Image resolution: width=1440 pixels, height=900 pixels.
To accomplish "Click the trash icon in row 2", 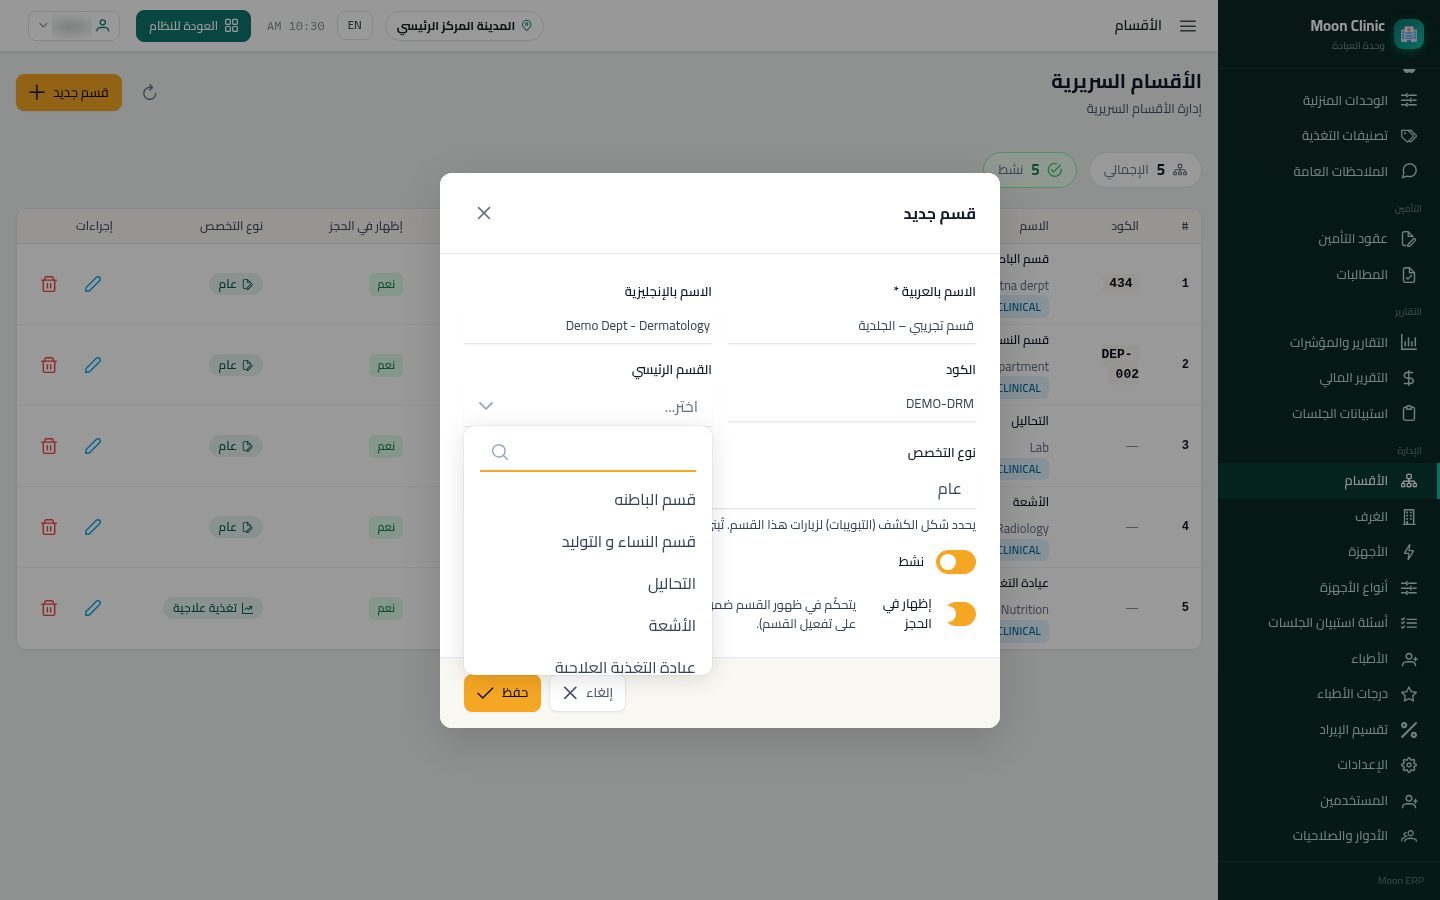I will click(49, 365).
